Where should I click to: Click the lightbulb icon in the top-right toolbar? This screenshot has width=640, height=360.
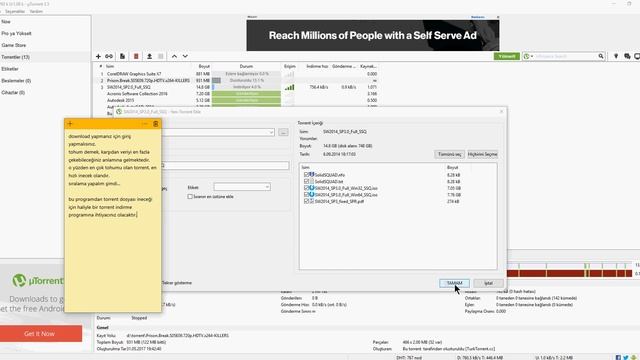coord(616,56)
